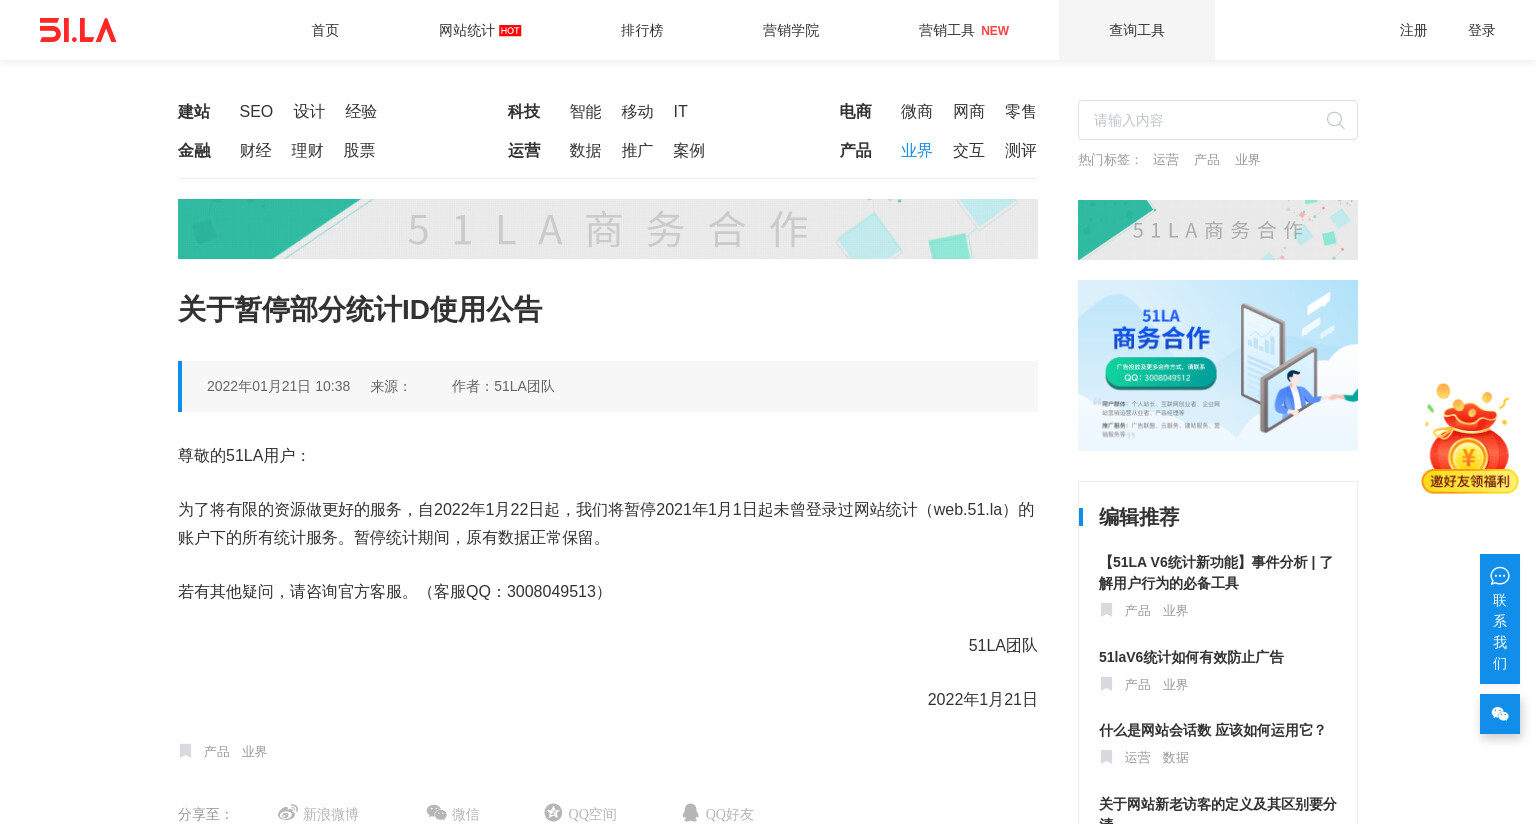Screen dimensions: 1536x824
Task: Click 业界 tag below the article
Action: point(254,752)
